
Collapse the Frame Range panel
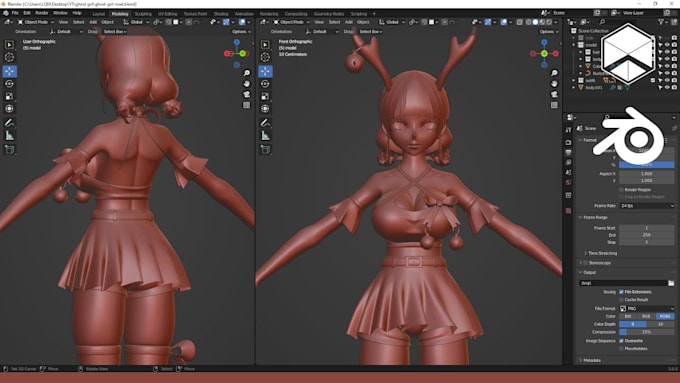580,217
